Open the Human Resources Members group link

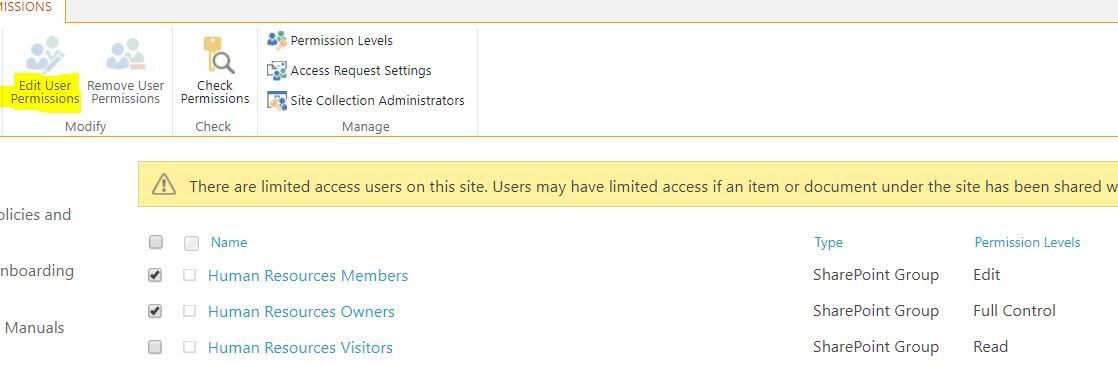coord(308,276)
